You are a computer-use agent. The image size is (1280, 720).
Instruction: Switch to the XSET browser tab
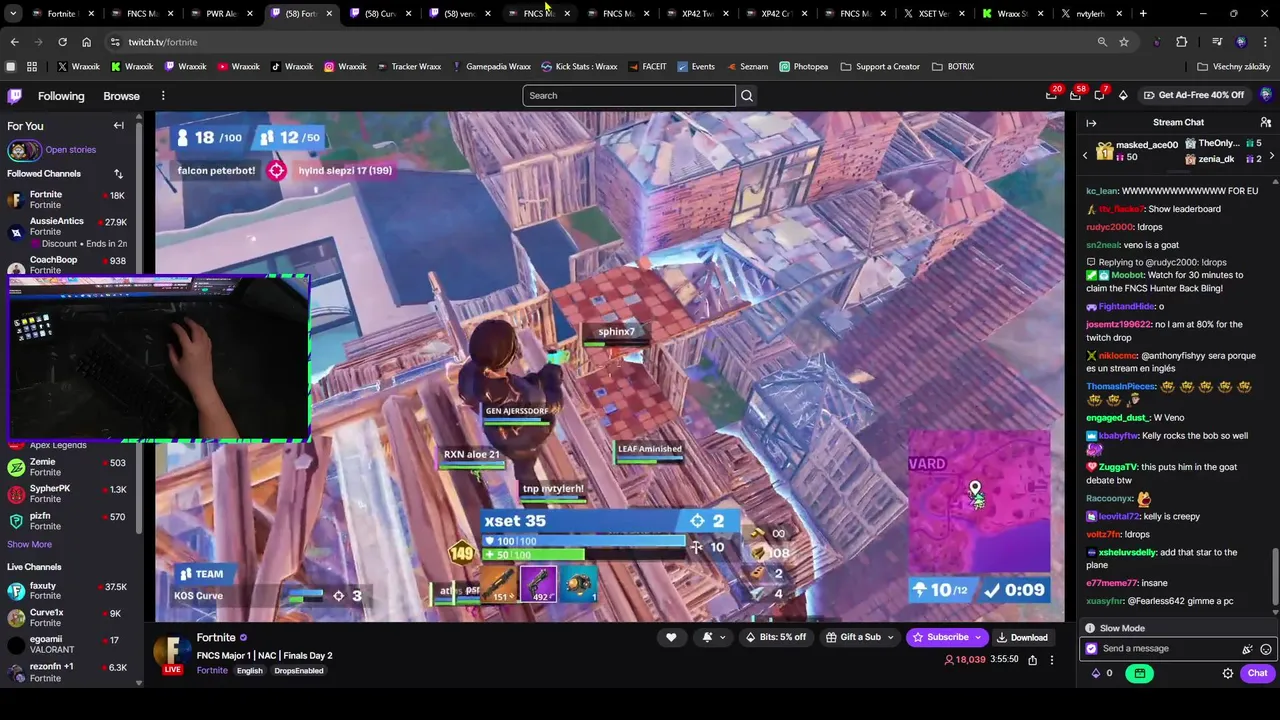(x=933, y=14)
